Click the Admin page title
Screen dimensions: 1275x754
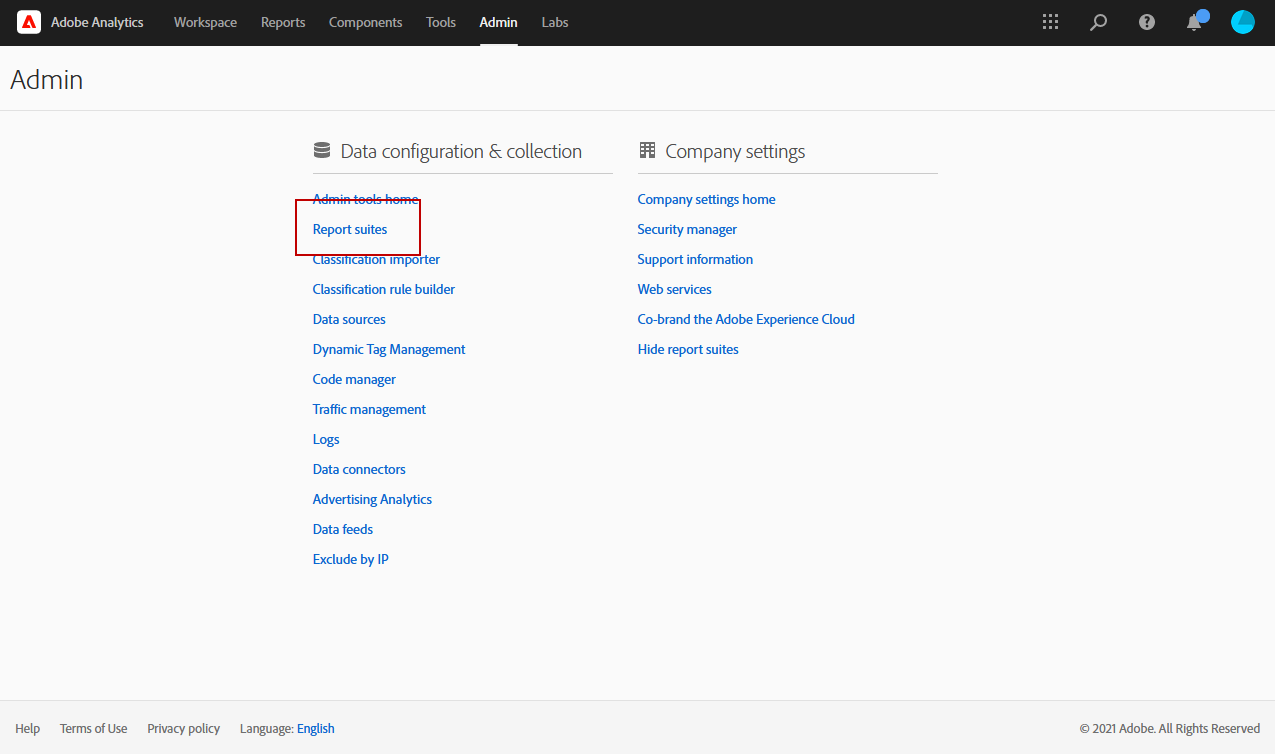pyautogui.click(x=47, y=80)
